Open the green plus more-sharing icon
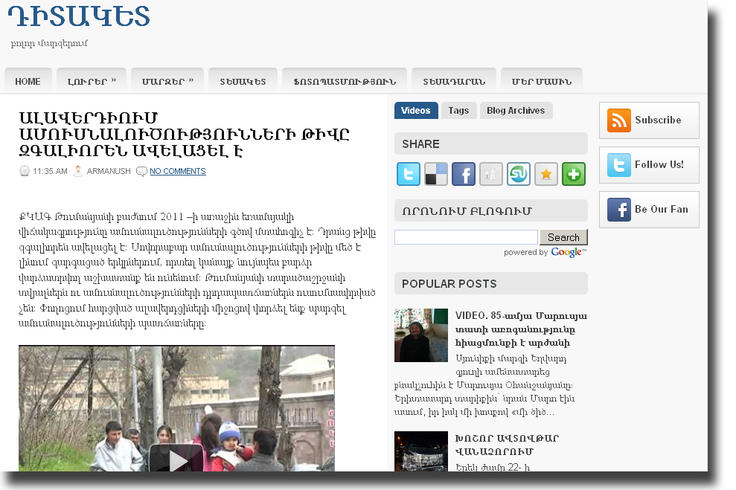 coord(573,174)
